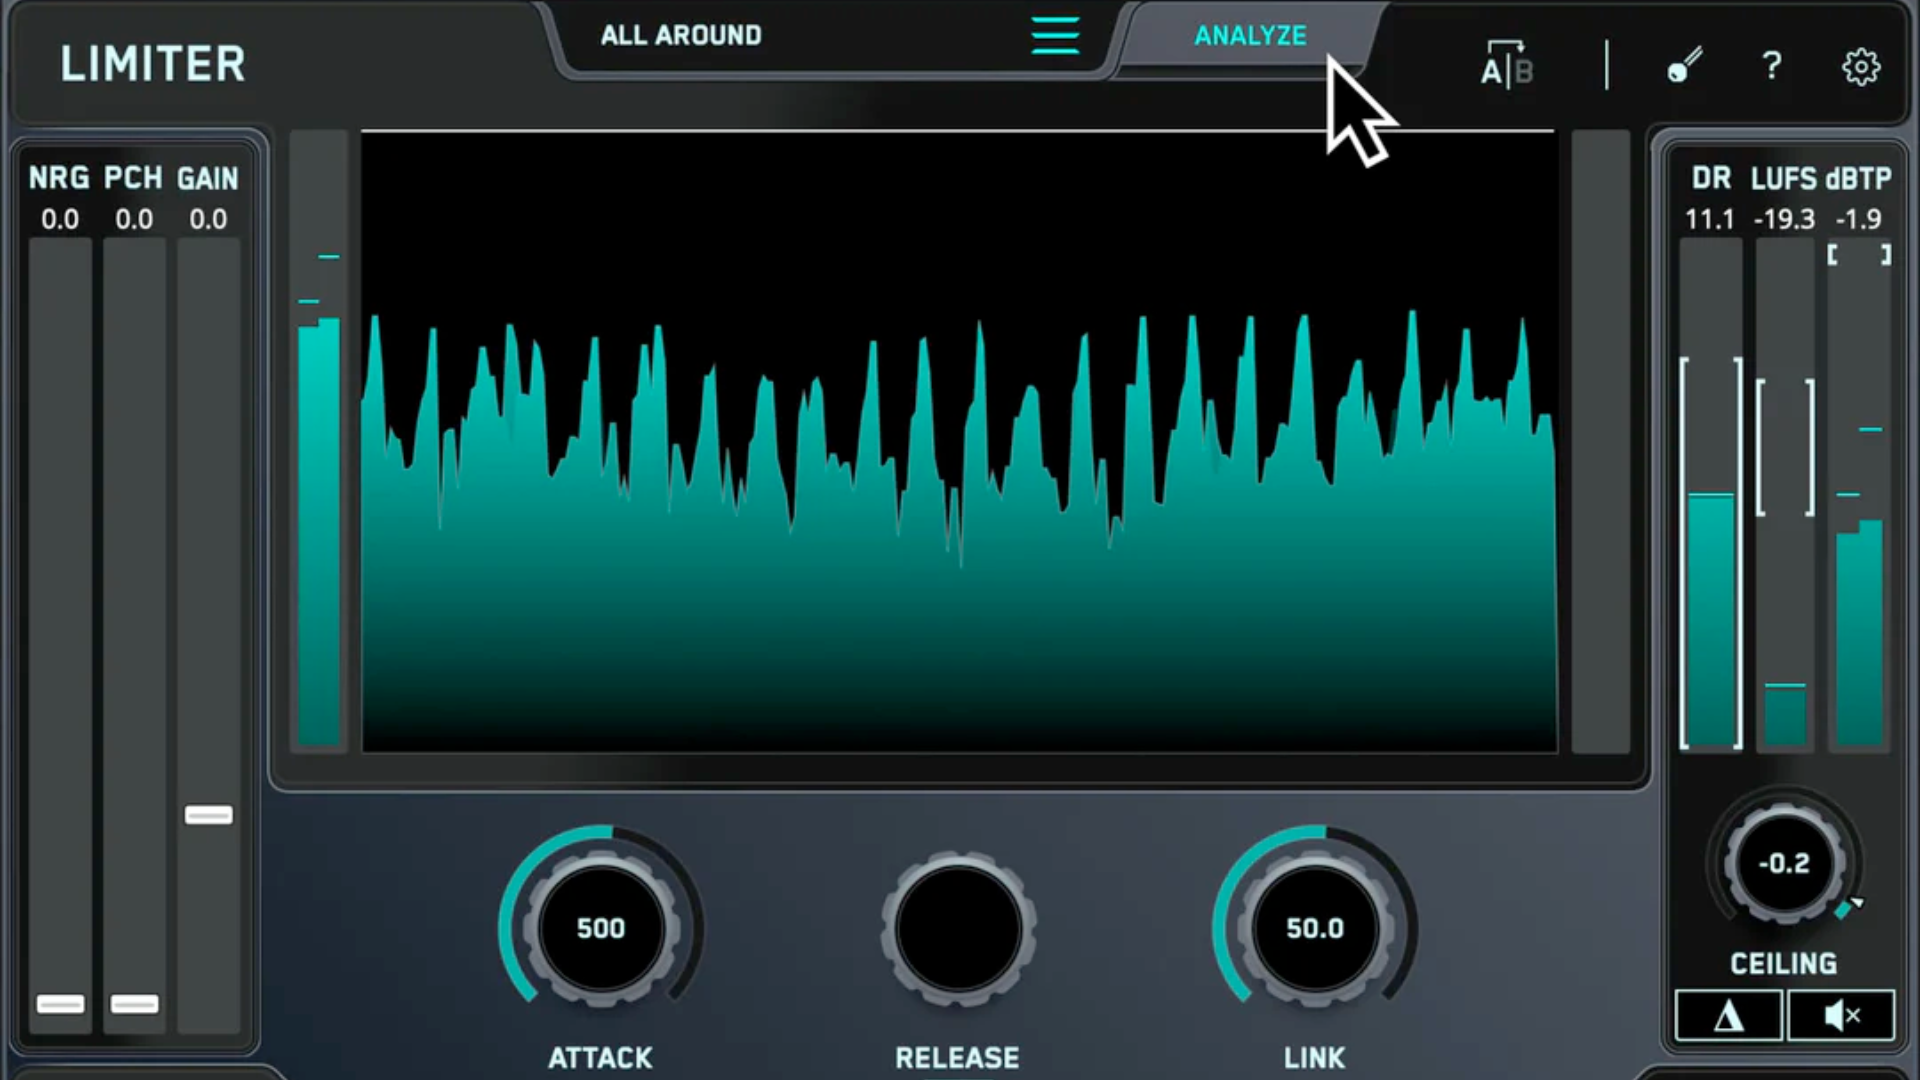This screenshot has width=1920, height=1080.
Task: Click the LIMITER logo
Action: coord(152,64)
